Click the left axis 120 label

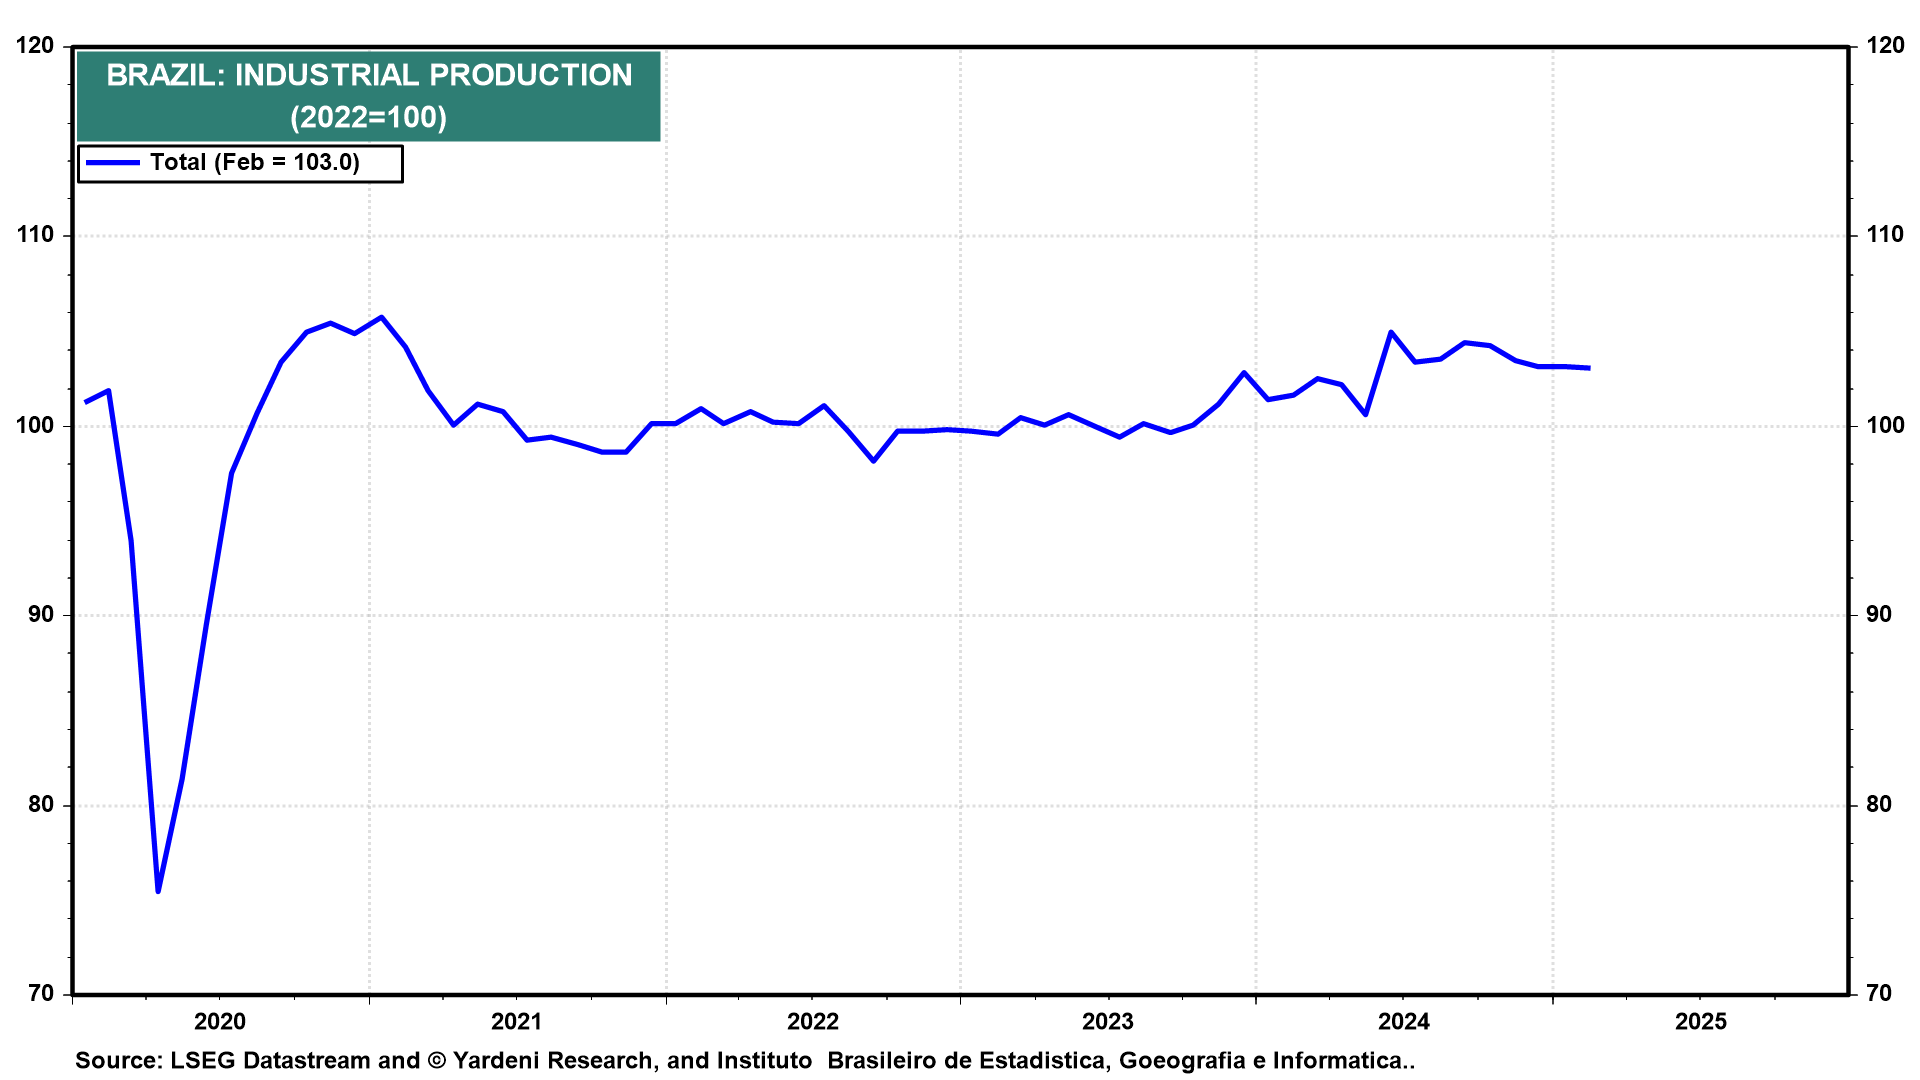(35, 46)
